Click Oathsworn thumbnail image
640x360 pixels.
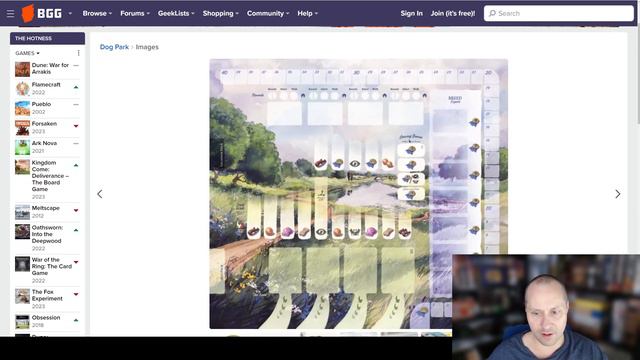22,232
